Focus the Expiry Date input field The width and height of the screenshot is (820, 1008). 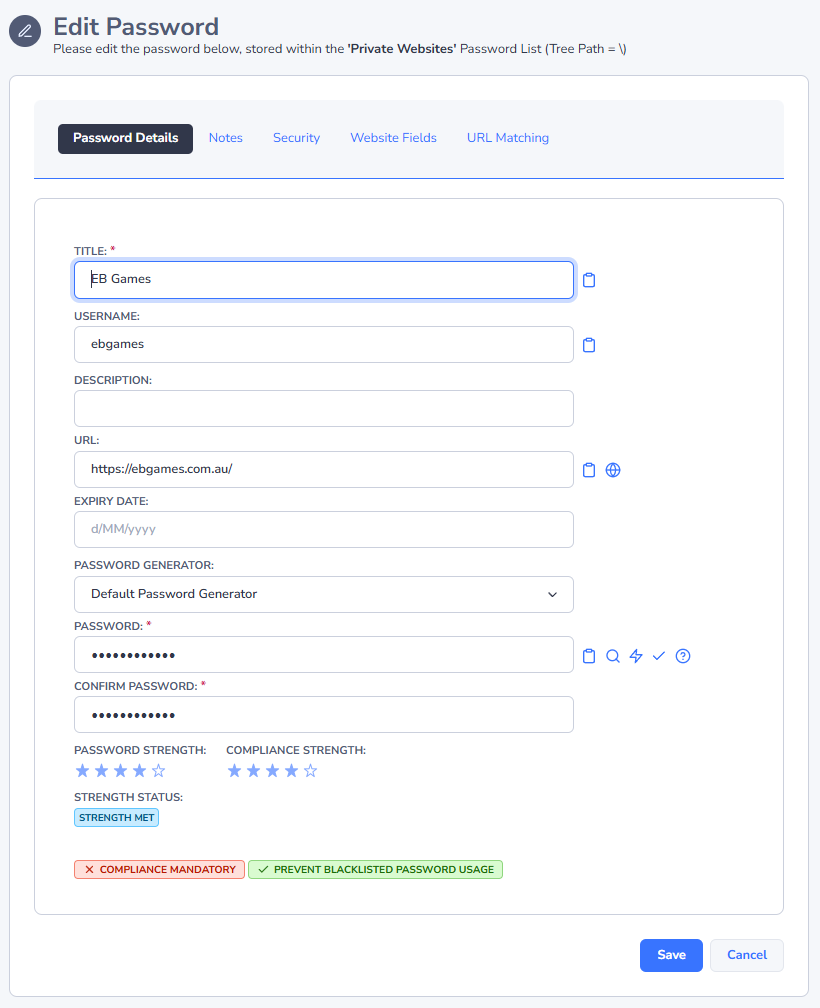click(324, 529)
